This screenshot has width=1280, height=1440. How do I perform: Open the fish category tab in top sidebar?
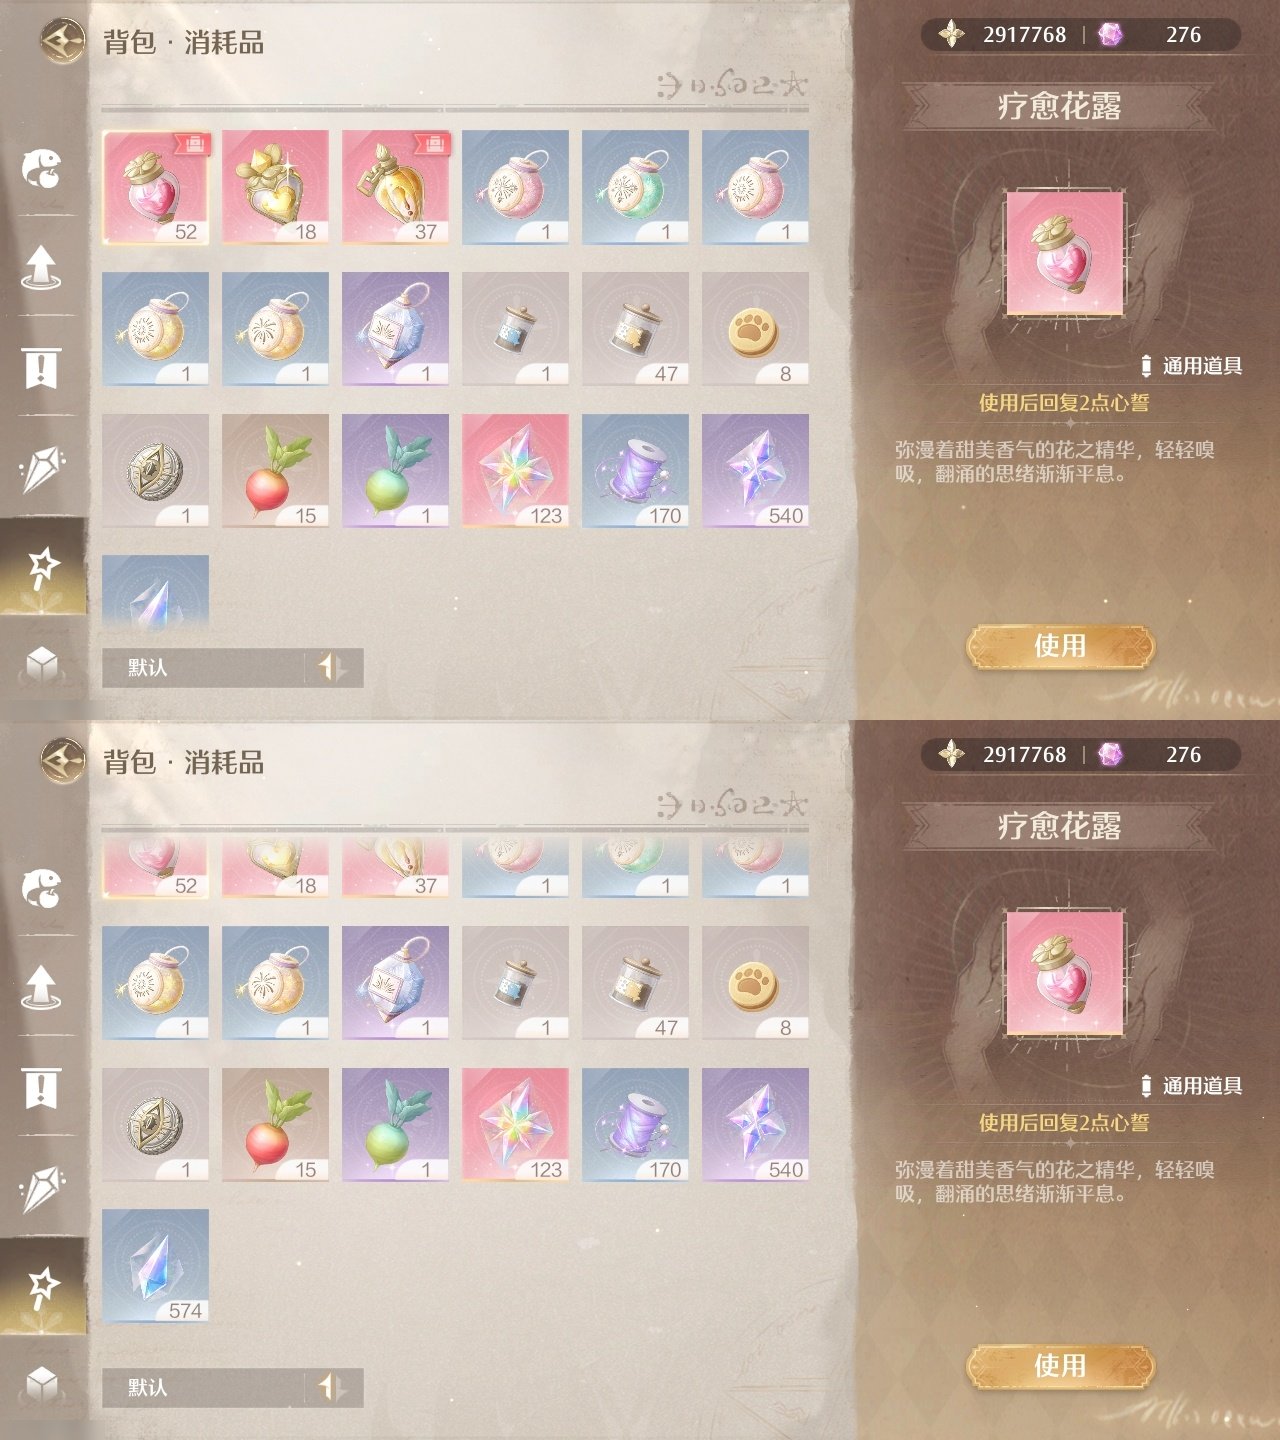pos(42,167)
